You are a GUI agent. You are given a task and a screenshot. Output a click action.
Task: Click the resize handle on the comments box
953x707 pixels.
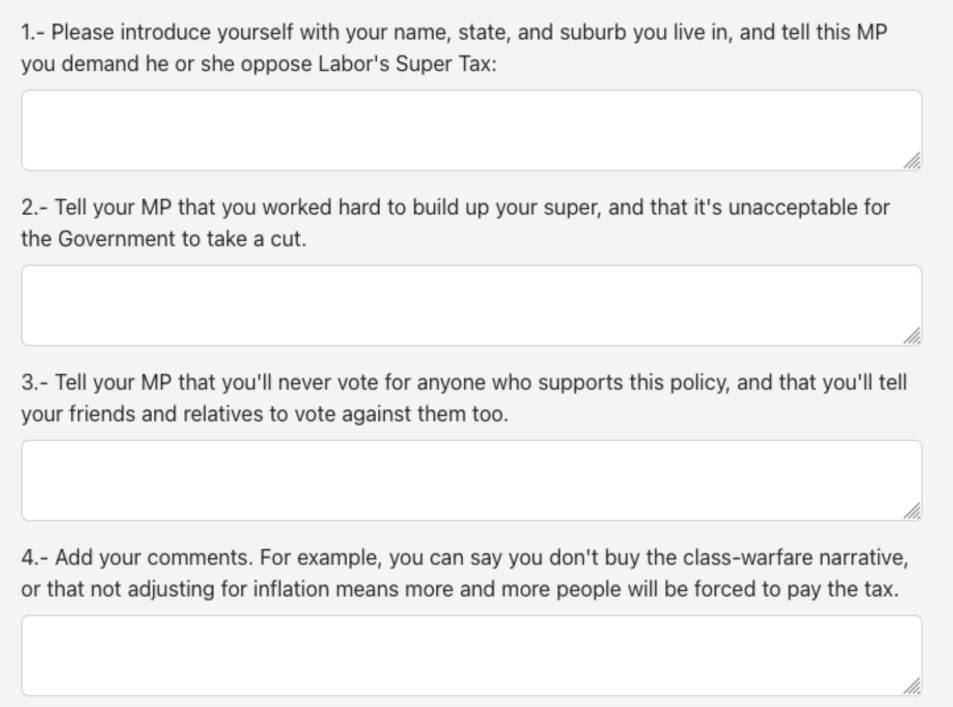click(x=911, y=686)
